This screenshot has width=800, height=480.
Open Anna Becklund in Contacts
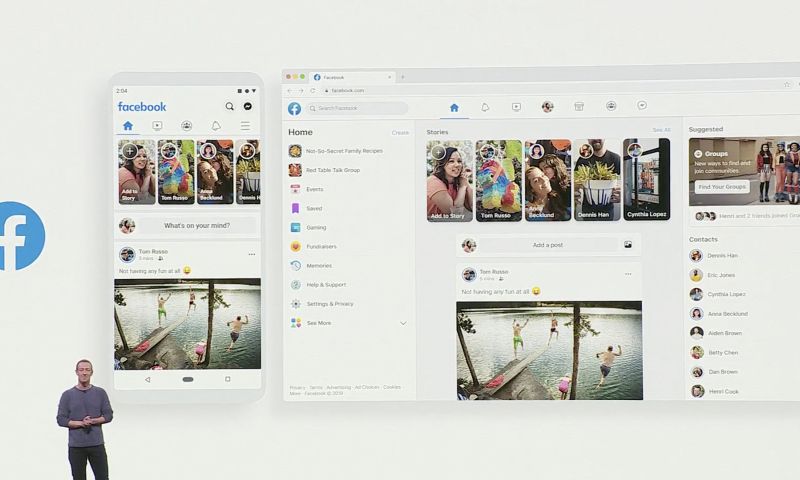pyautogui.click(x=719, y=314)
